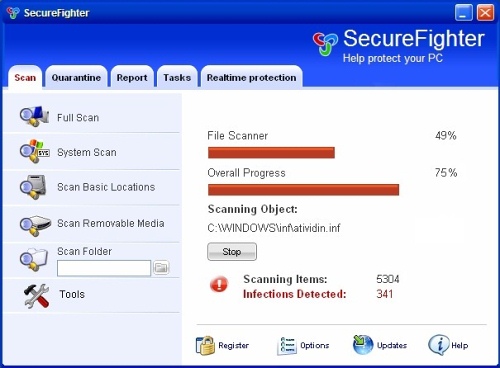Select the System Scan icon

click(34, 151)
